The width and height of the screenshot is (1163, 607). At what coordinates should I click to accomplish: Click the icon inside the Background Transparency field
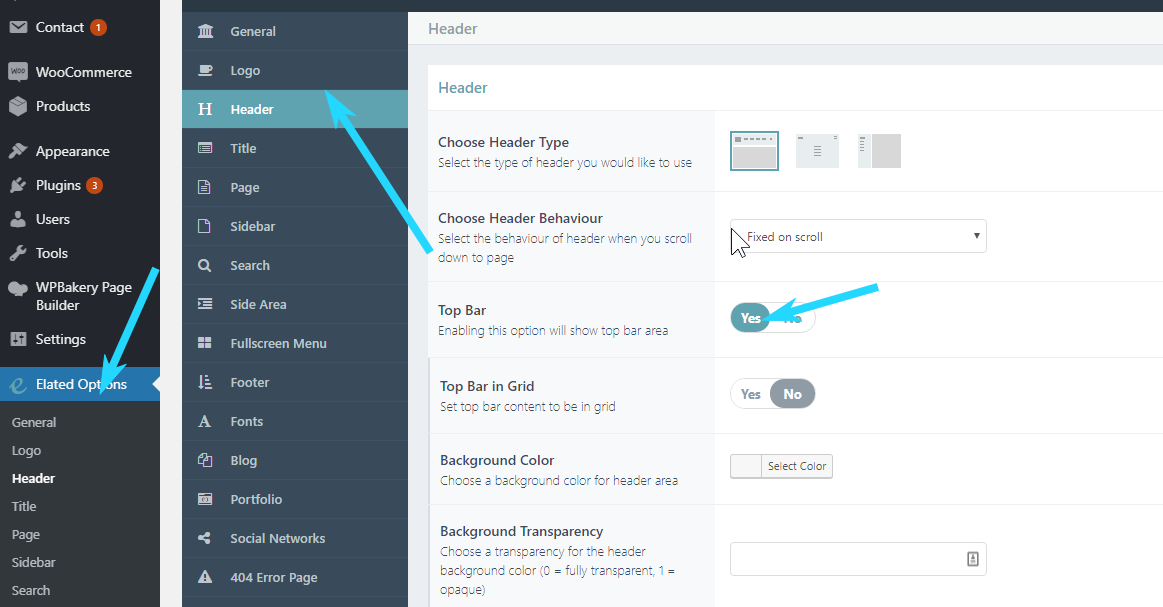tap(972, 560)
